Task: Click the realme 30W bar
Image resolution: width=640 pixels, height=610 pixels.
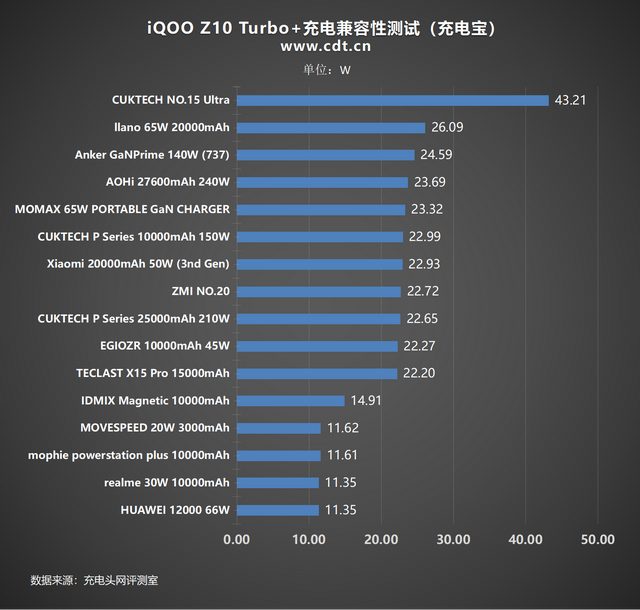Action: pyautogui.click(x=278, y=483)
